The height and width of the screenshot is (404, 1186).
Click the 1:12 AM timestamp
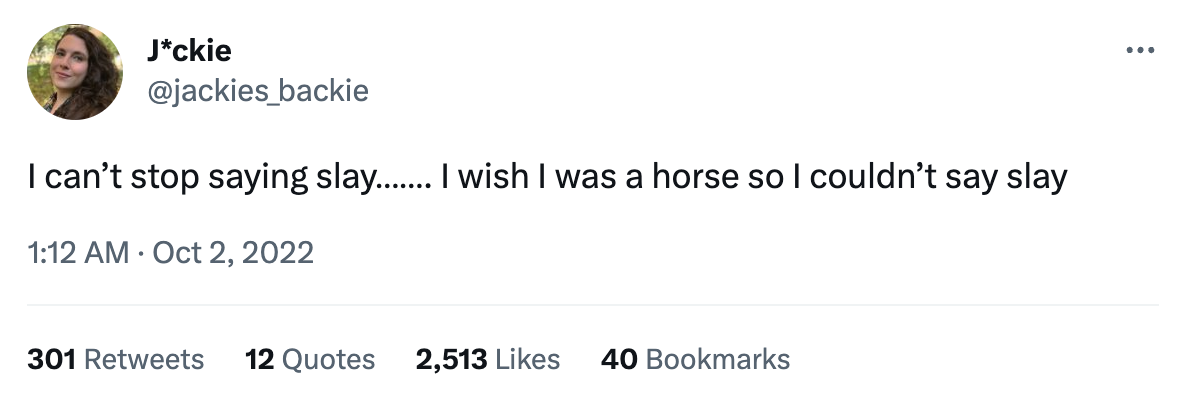coord(77,252)
